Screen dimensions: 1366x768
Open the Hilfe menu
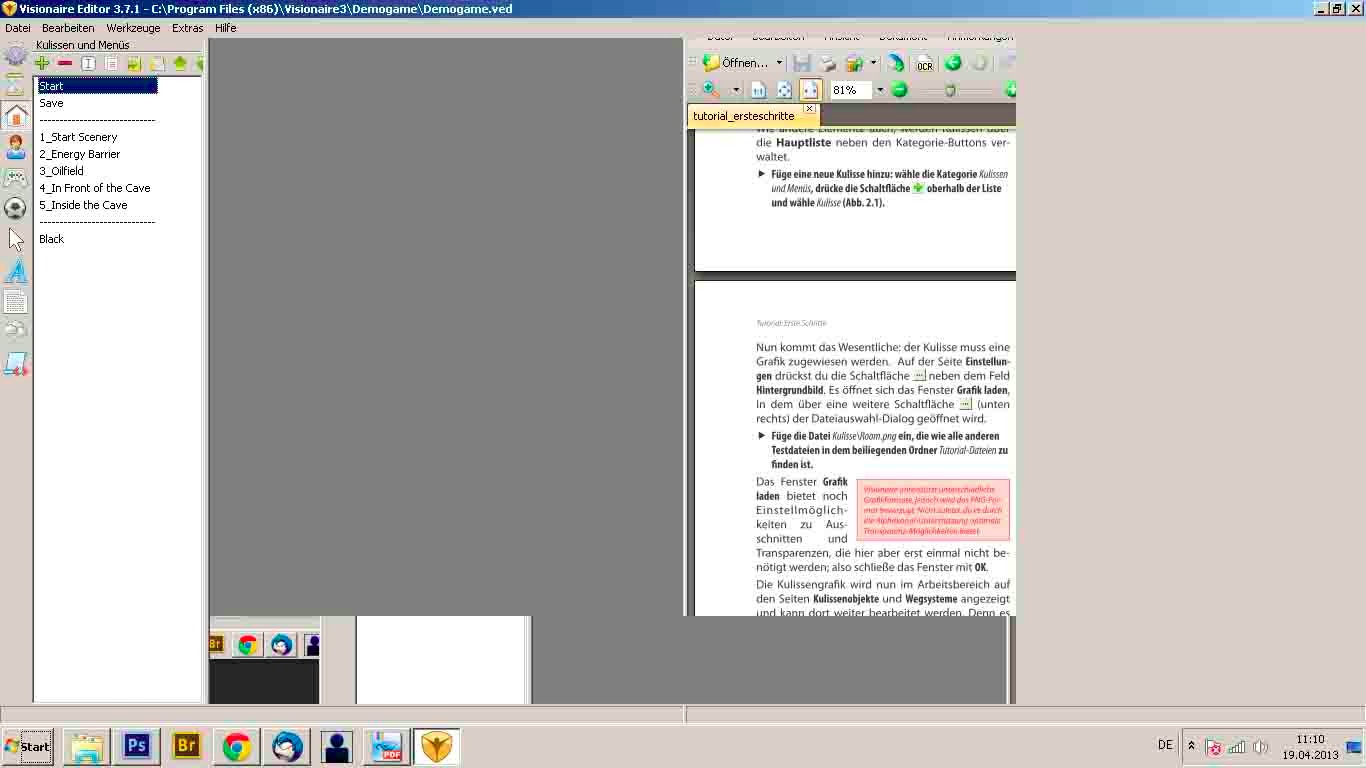click(x=226, y=28)
